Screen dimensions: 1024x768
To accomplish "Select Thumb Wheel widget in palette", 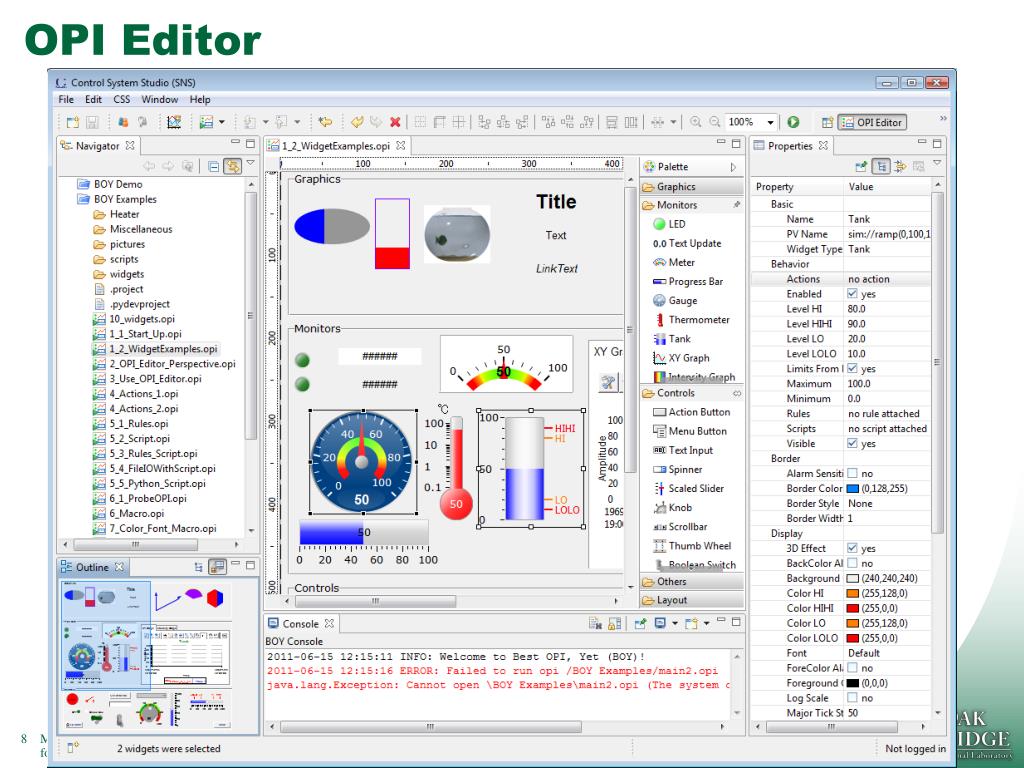I will (x=692, y=546).
